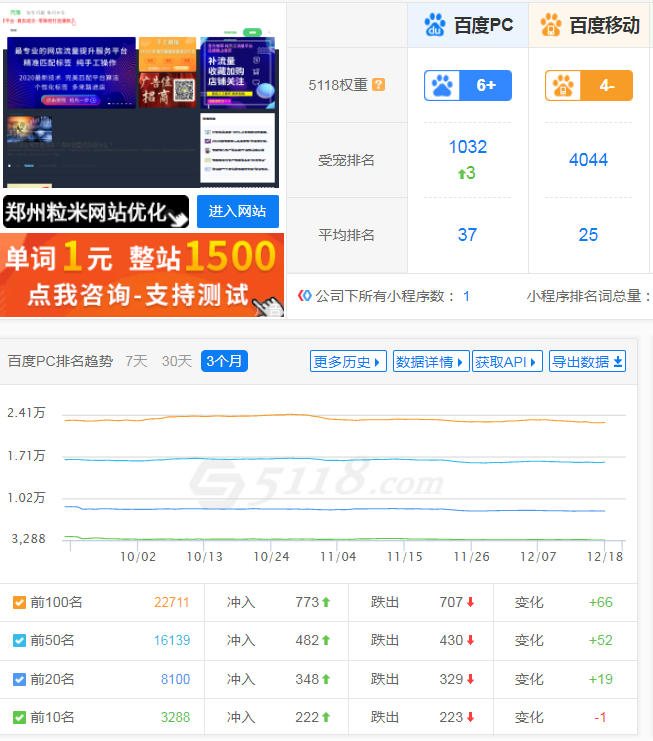The image size is (653, 741).
Task: Click the download icon on 导出数据
Action: pyautogui.click(x=618, y=362)
